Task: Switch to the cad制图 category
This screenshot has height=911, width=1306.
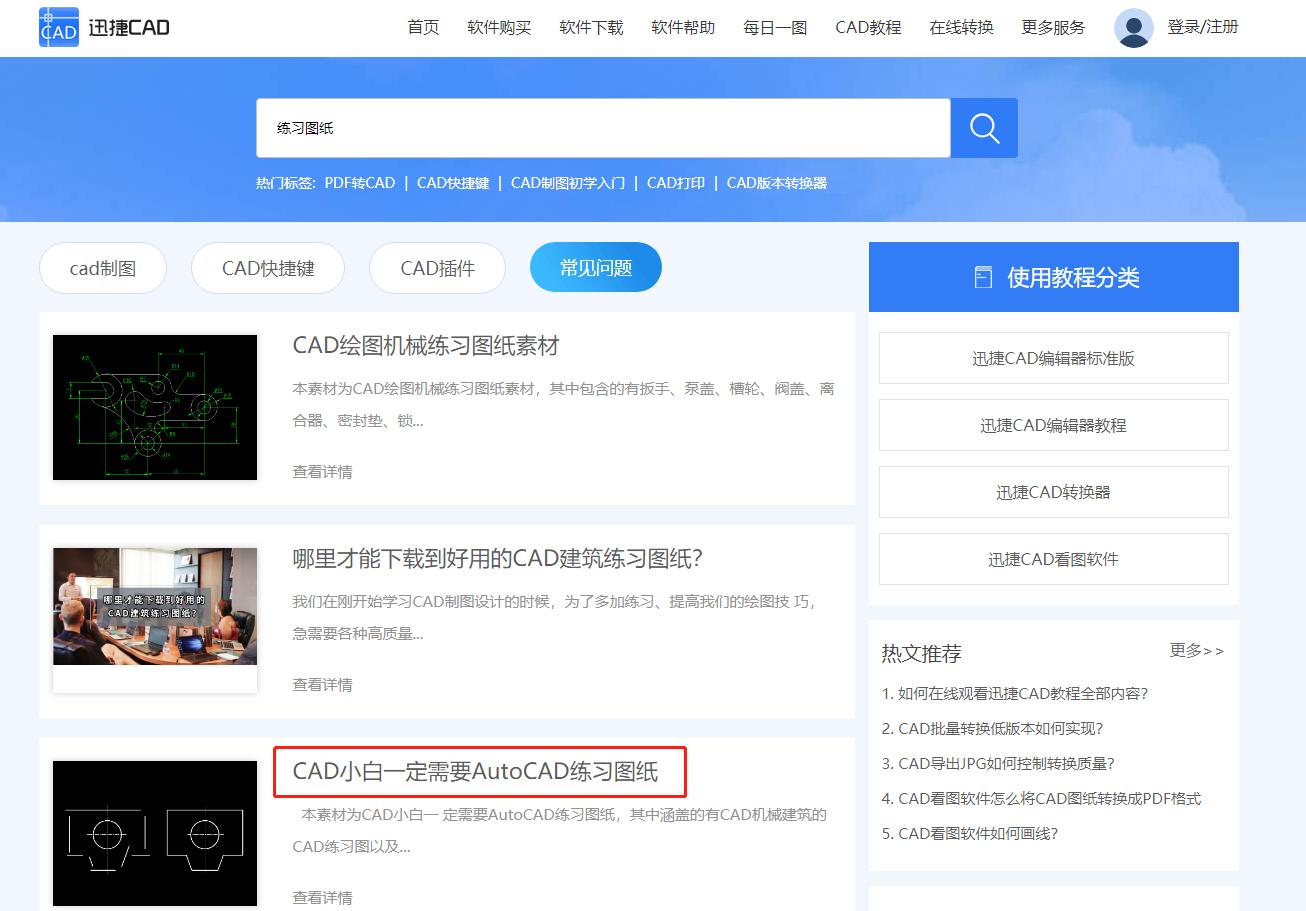Action: [x=102, y=267]
